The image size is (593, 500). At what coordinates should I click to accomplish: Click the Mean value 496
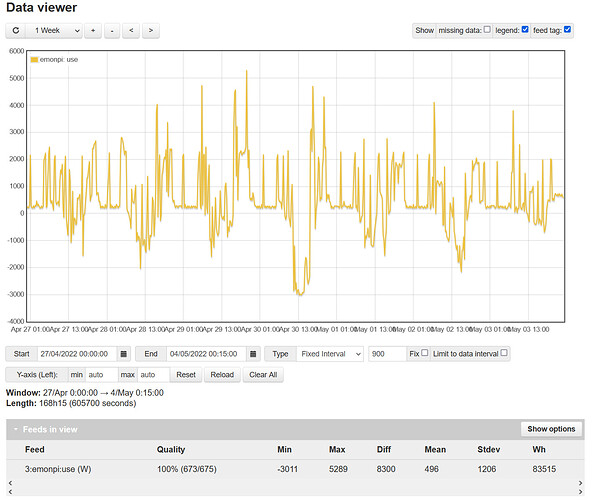click(x=432, y=469)
